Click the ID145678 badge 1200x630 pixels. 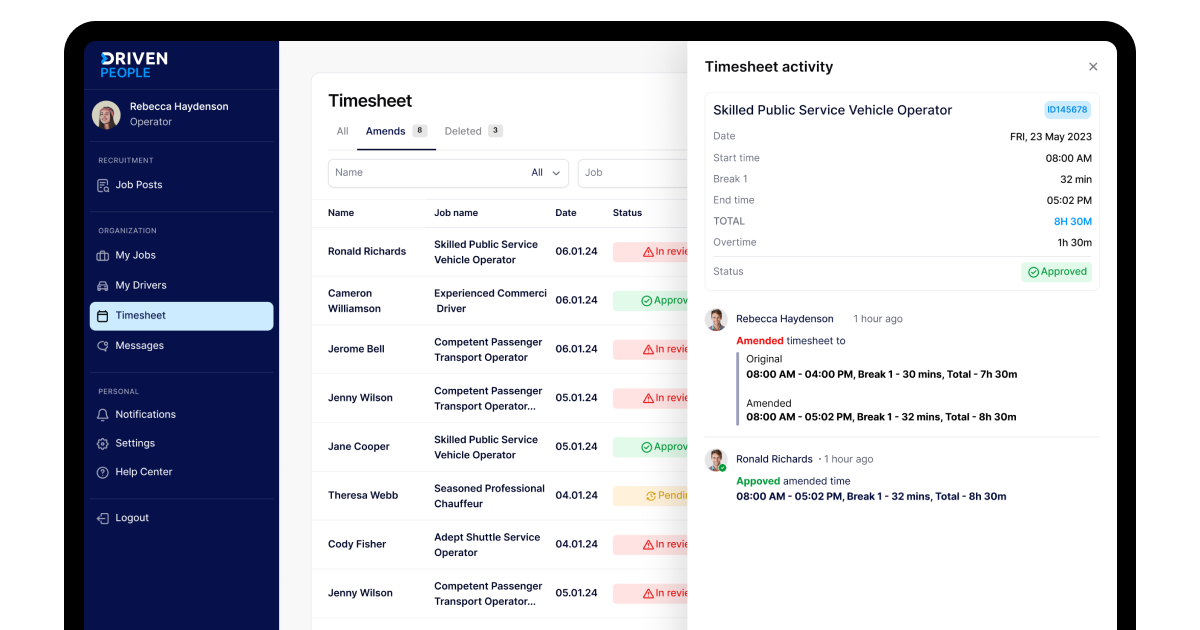[x=1067, y=110]
